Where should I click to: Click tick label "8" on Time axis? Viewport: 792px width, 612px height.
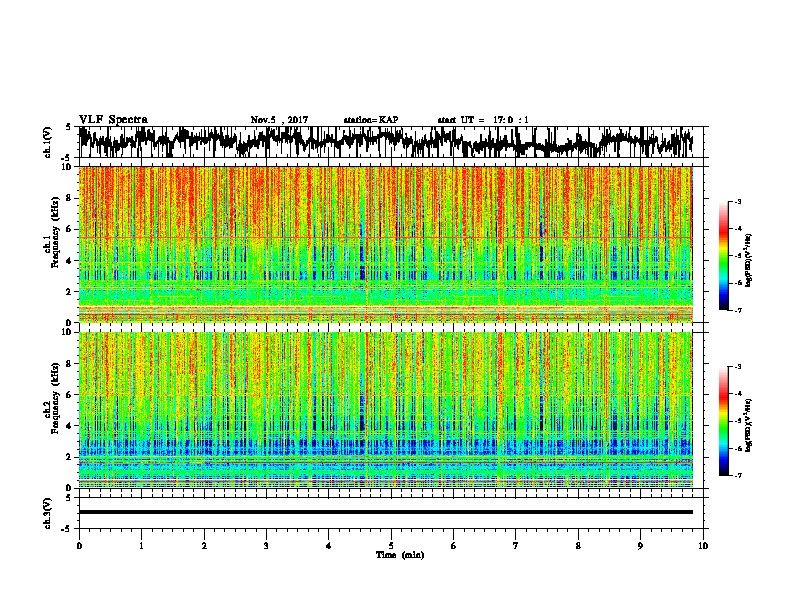578,546
